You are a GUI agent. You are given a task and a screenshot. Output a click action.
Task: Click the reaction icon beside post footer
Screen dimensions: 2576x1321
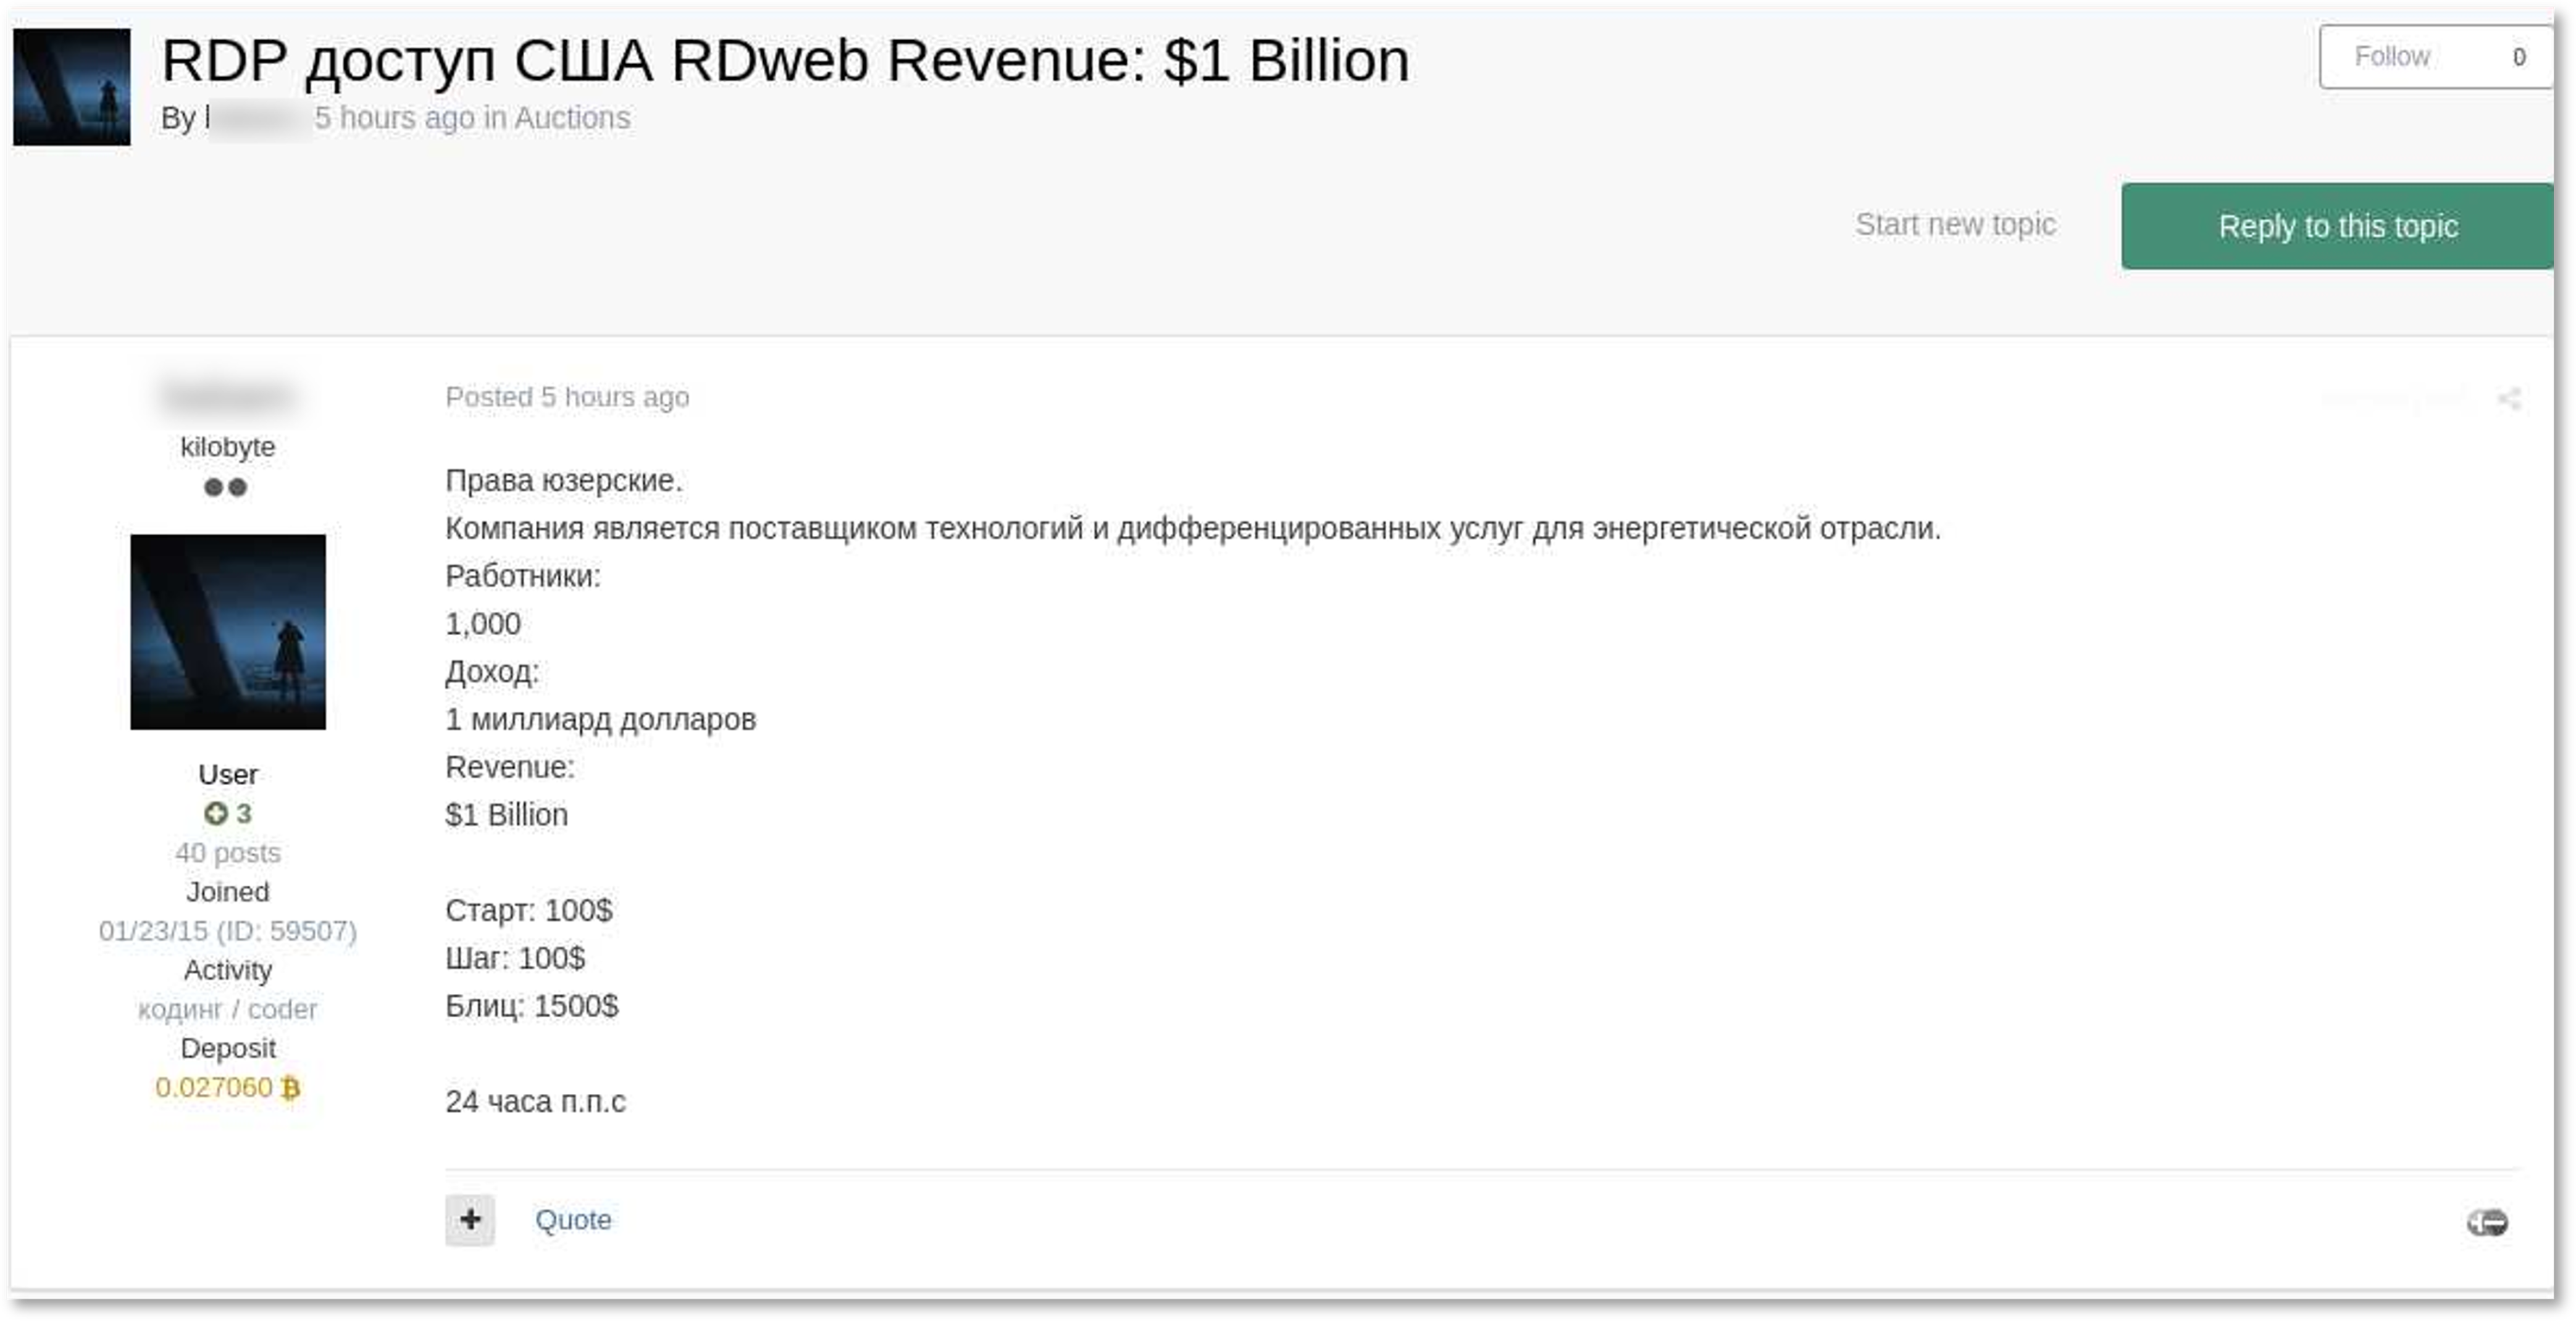[2487, 1222]
